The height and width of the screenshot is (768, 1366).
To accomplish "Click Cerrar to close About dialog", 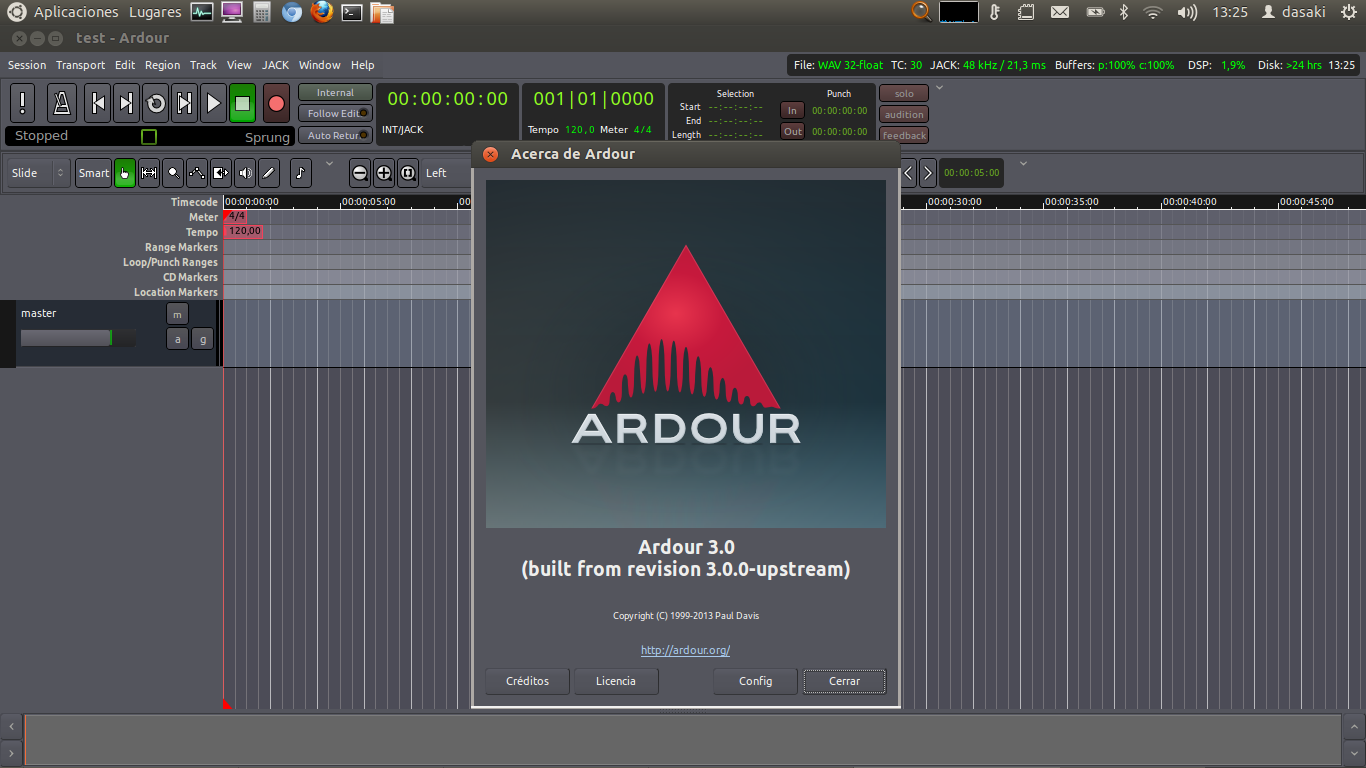I will [x=845, y=681].
